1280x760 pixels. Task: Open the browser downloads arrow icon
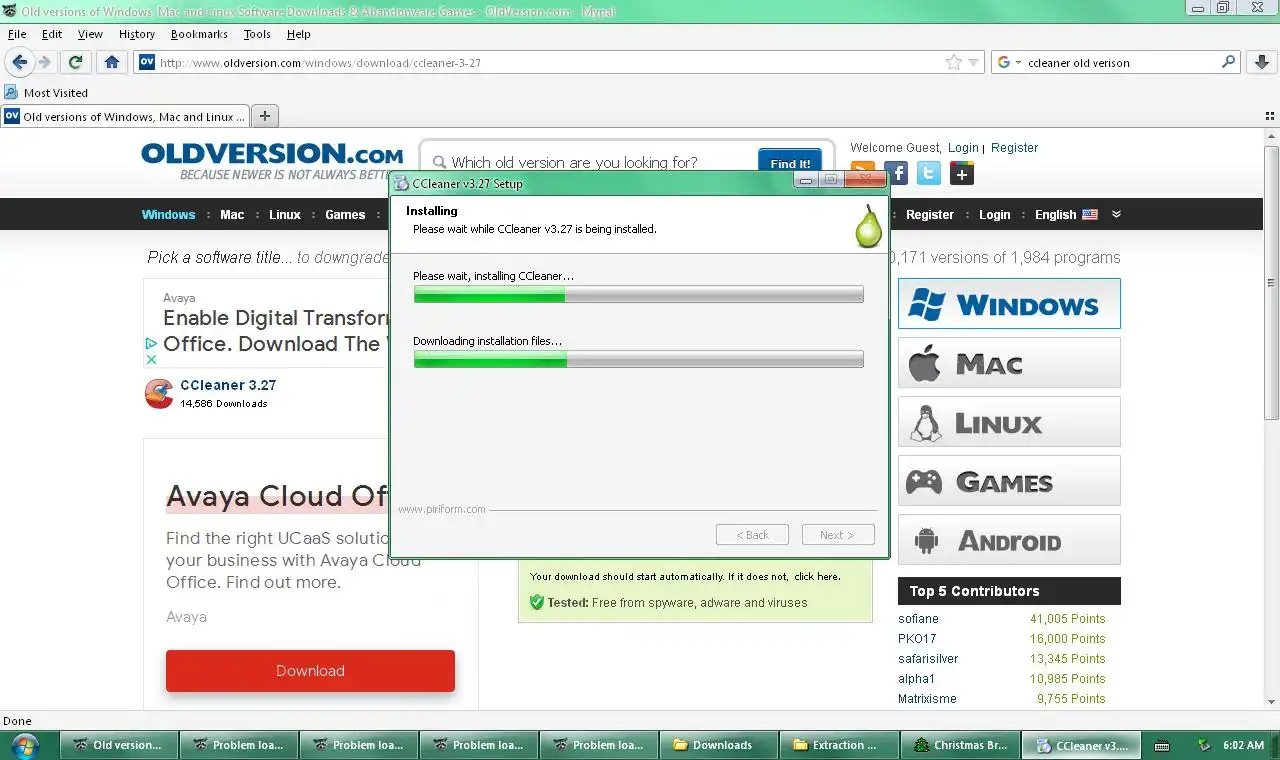1262,62
